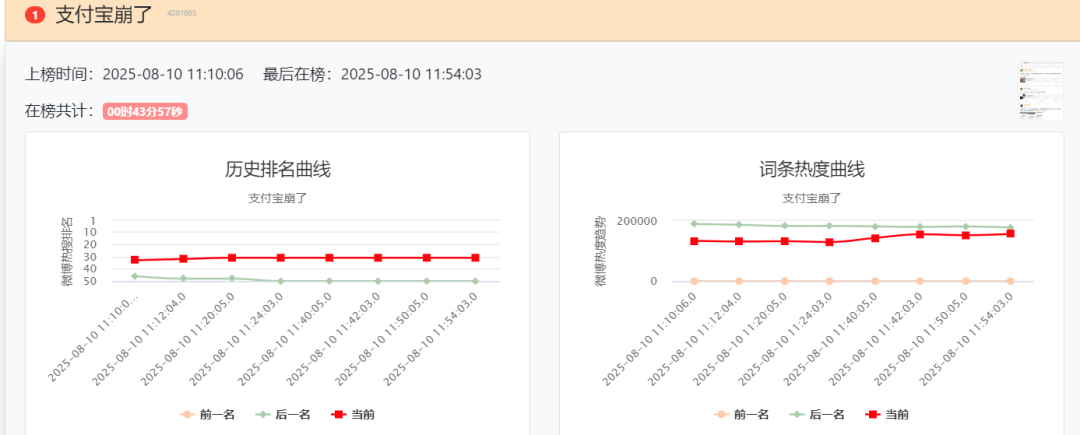The image size is (1080, 435).
Task: Click 支付宝崩了 subtitle under 历史排名曲线
Action: 278,198
